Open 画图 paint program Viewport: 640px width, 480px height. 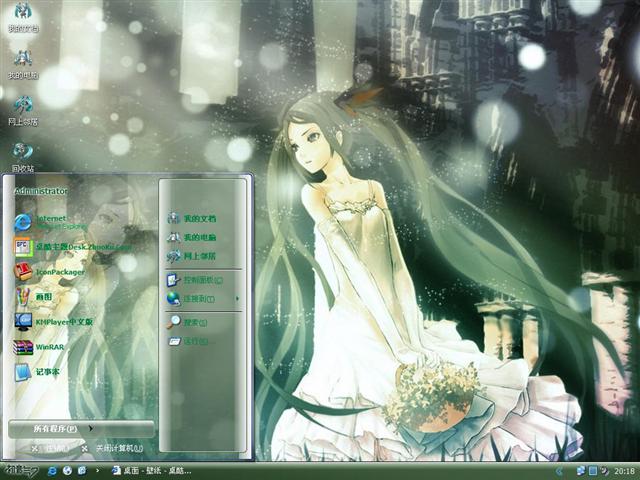tap(33, 297)
